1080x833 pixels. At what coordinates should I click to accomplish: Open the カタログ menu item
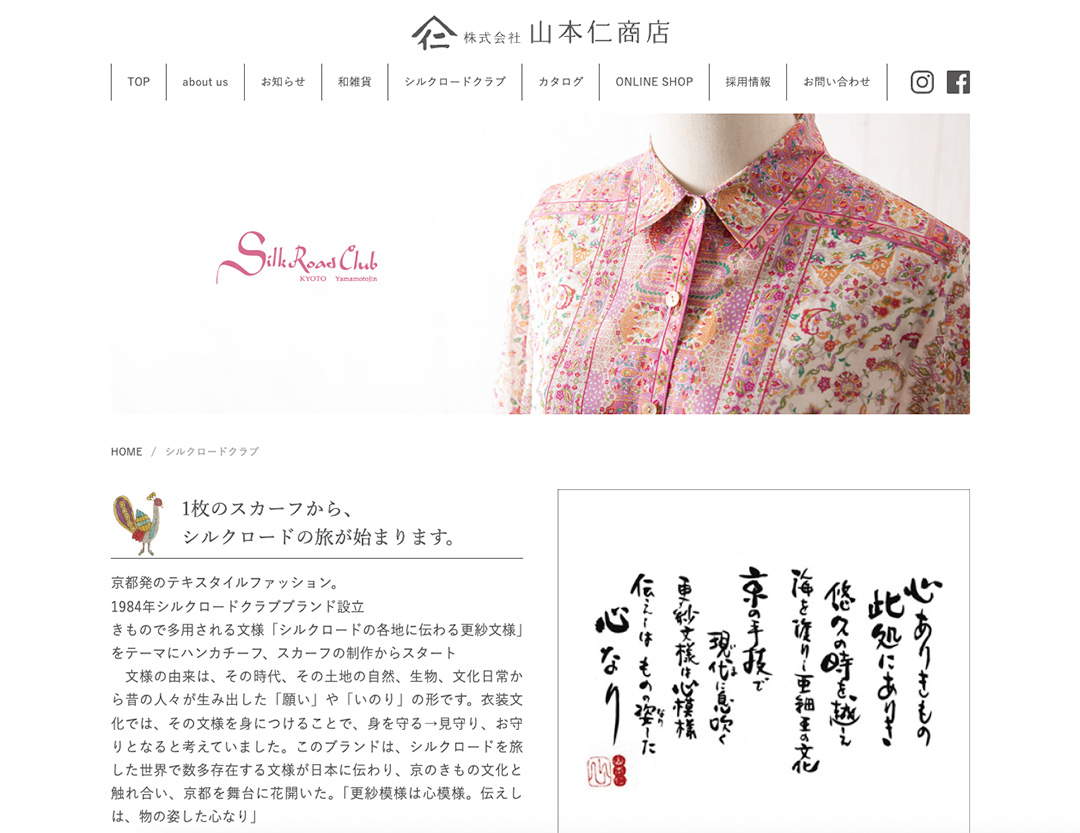coord(561,82)
